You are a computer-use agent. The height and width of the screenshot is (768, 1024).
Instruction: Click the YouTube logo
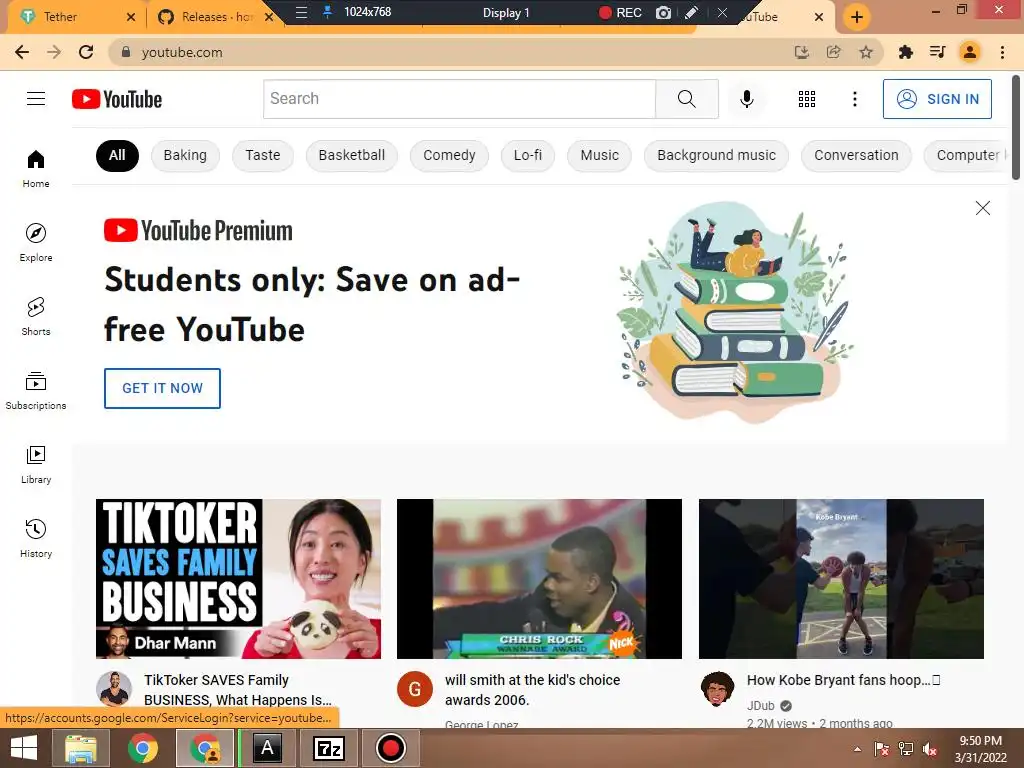click(x=117, y=99)
